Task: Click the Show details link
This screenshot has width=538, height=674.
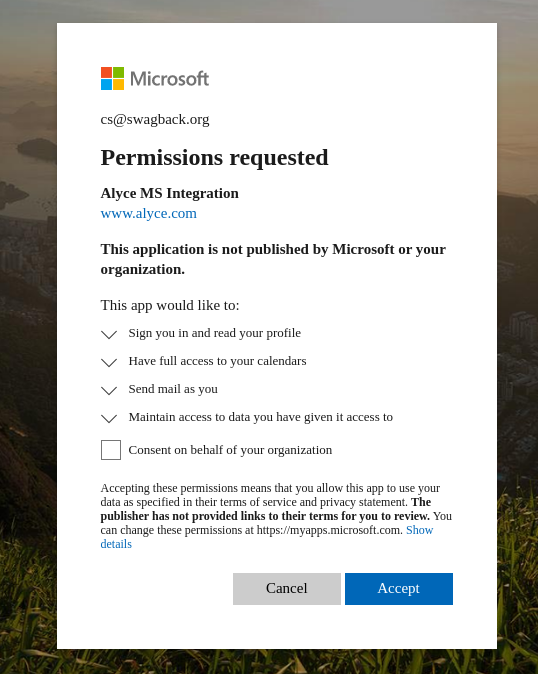Action: coord(267,537)
